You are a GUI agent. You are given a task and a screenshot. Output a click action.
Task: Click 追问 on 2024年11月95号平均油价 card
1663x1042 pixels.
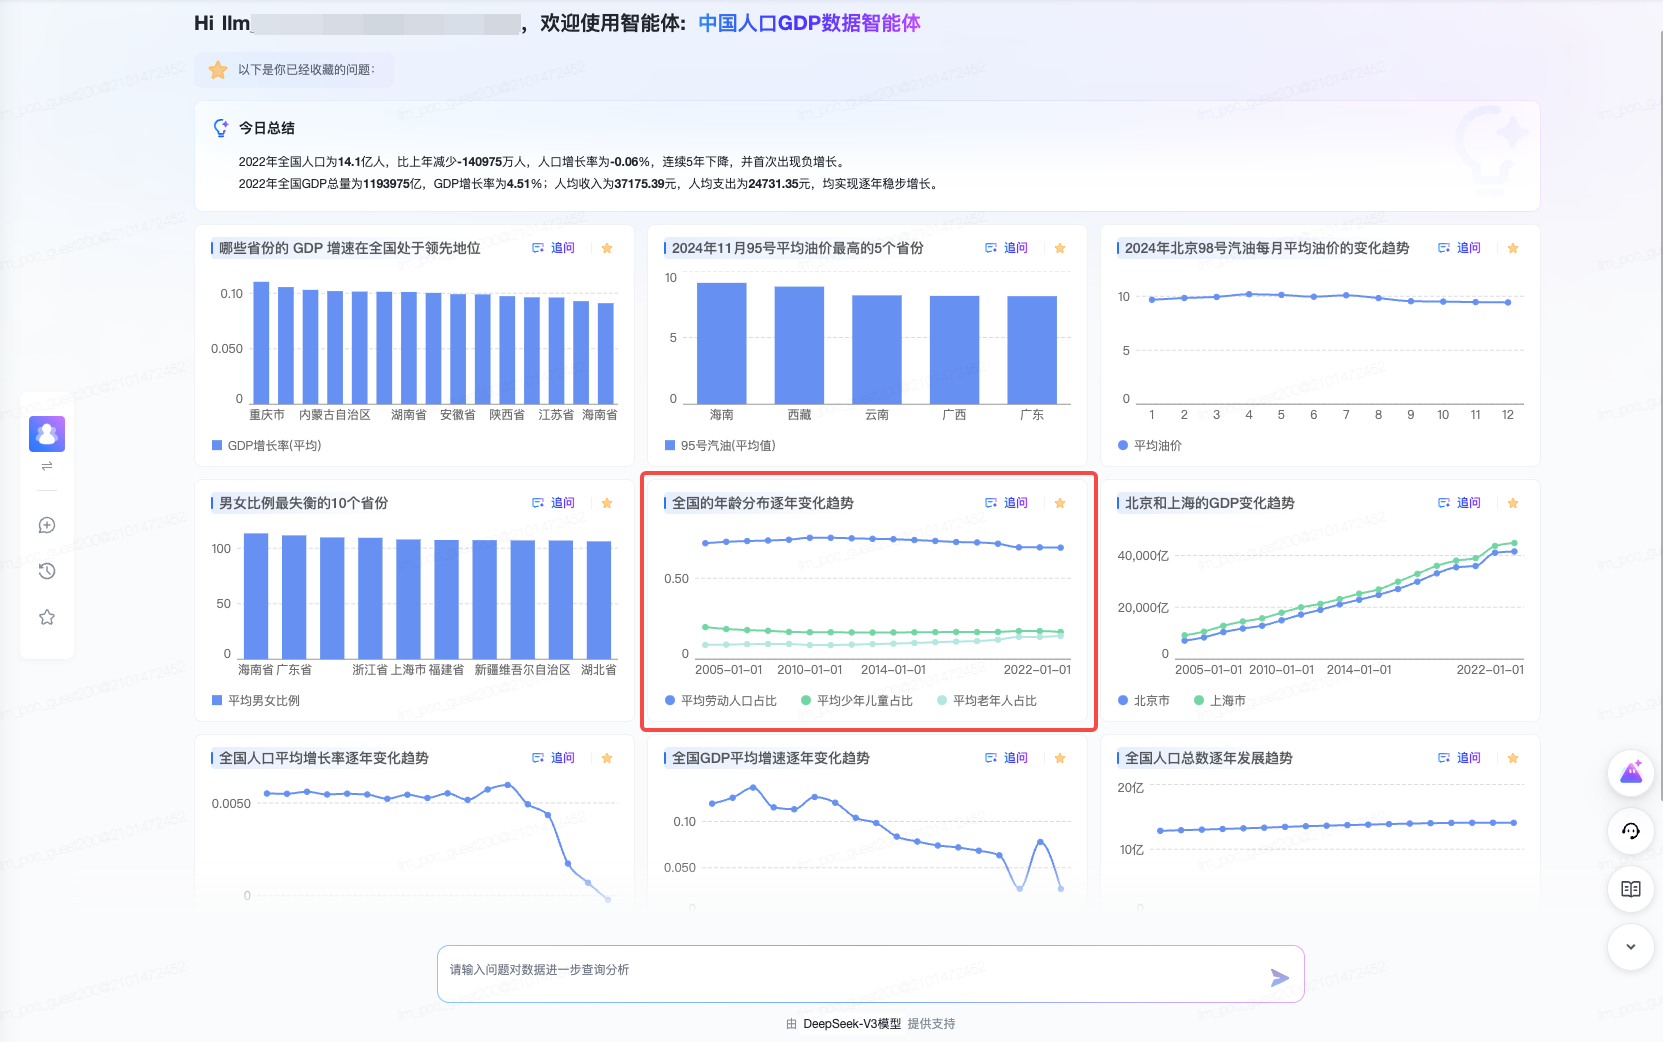click(1007, 248)
